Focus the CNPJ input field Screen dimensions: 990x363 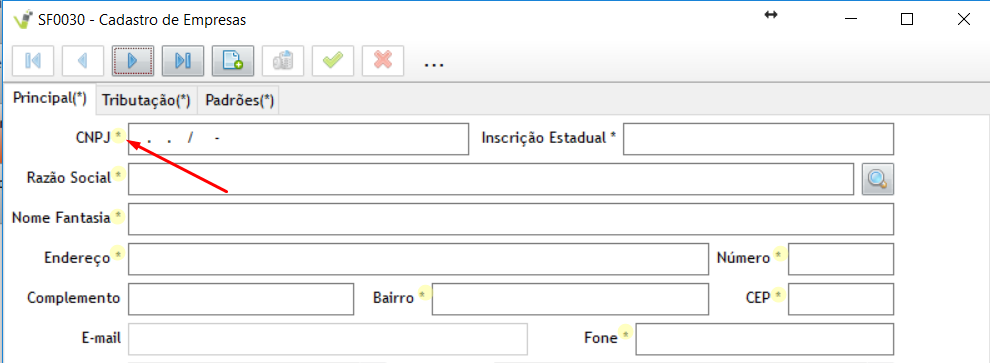click(x=299, y=139)
